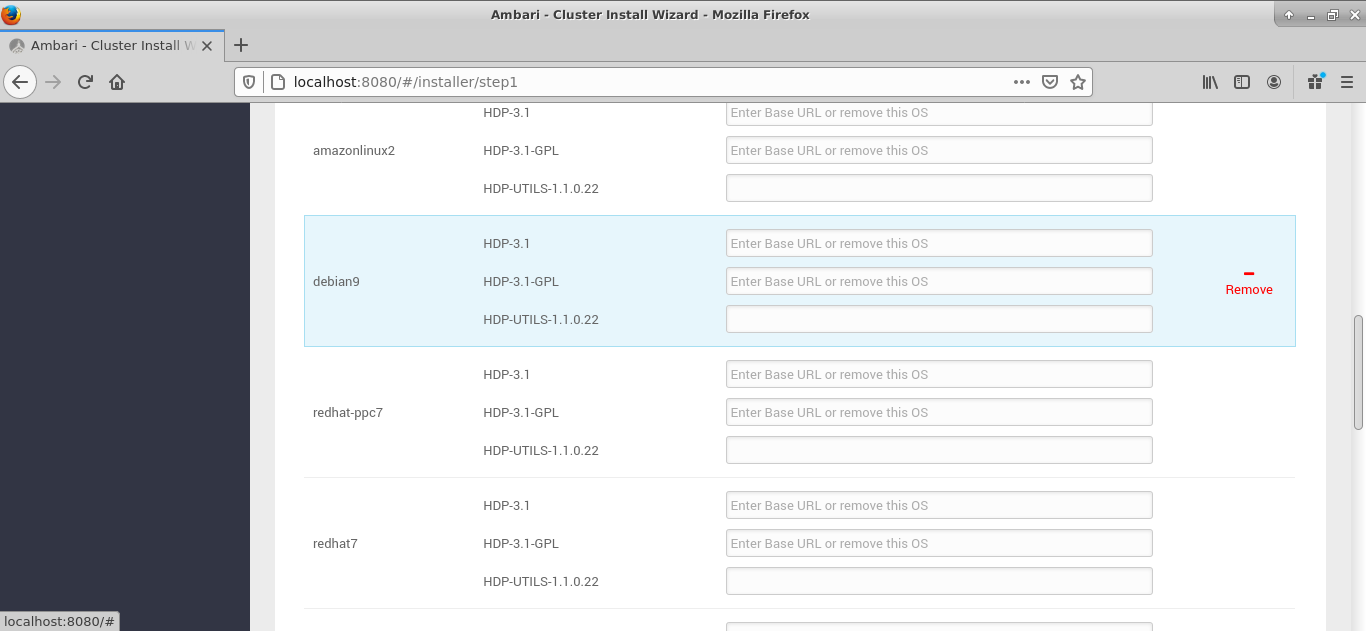
Task: Save page to Pocket
Action: coord(1050,82)
